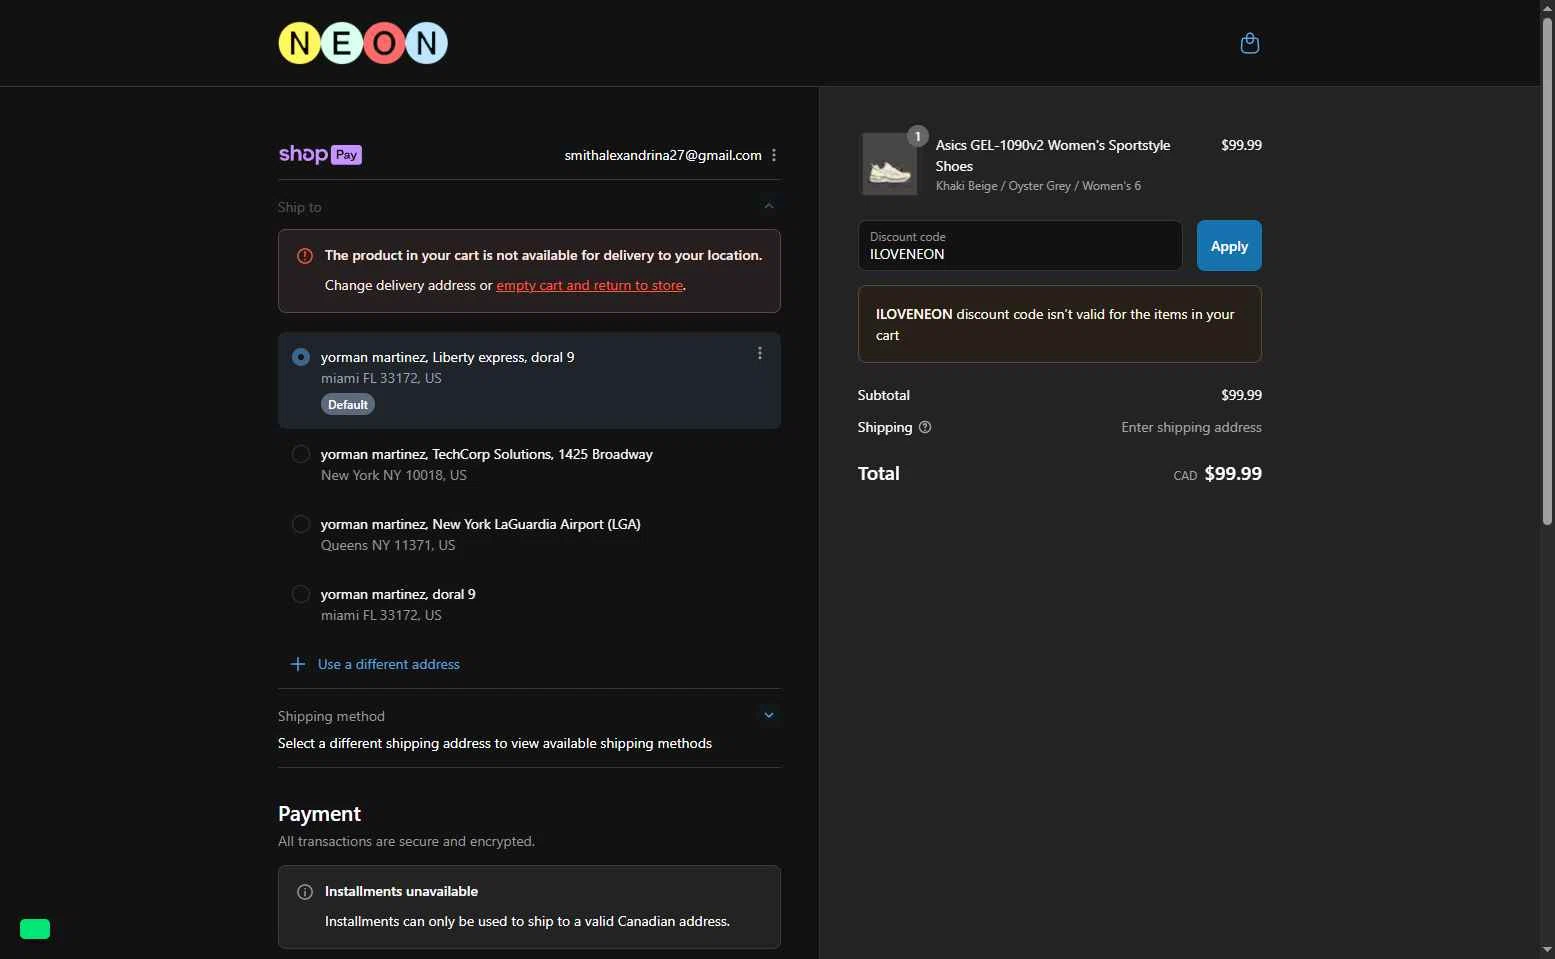The height and width of the screenshot is (959, 1555).
Task: Click the product name Asics GEL-1090v2
Action: point(1053,155)
